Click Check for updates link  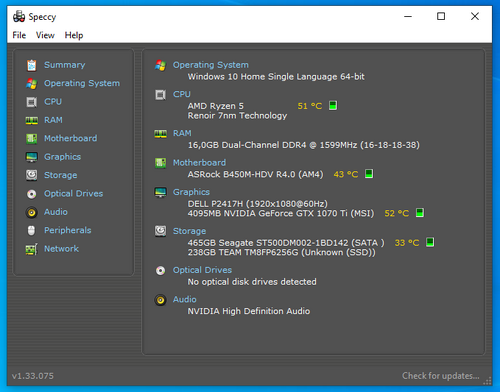pyautogui.click(x=441, y=376)
